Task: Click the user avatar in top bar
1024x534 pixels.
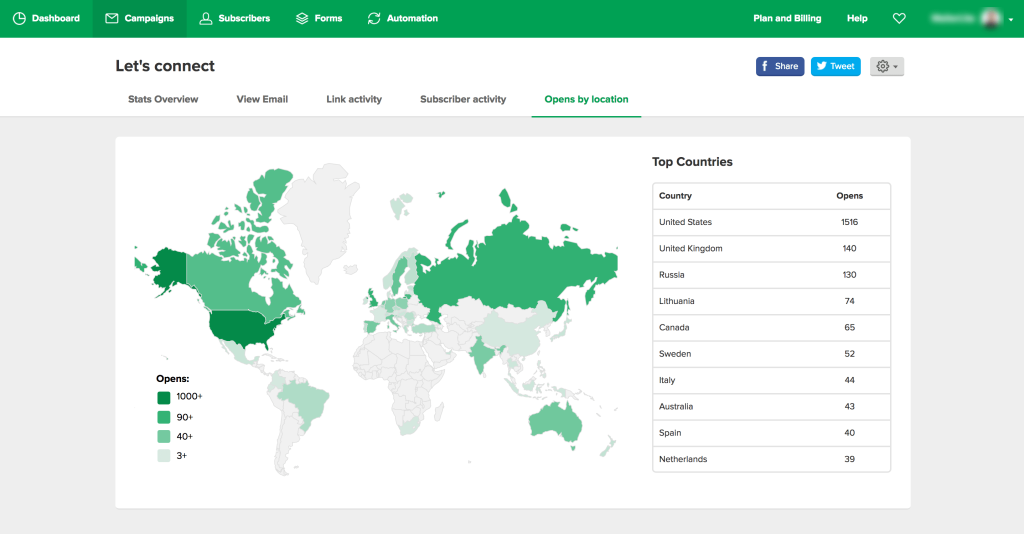Action: coord(990,18)
